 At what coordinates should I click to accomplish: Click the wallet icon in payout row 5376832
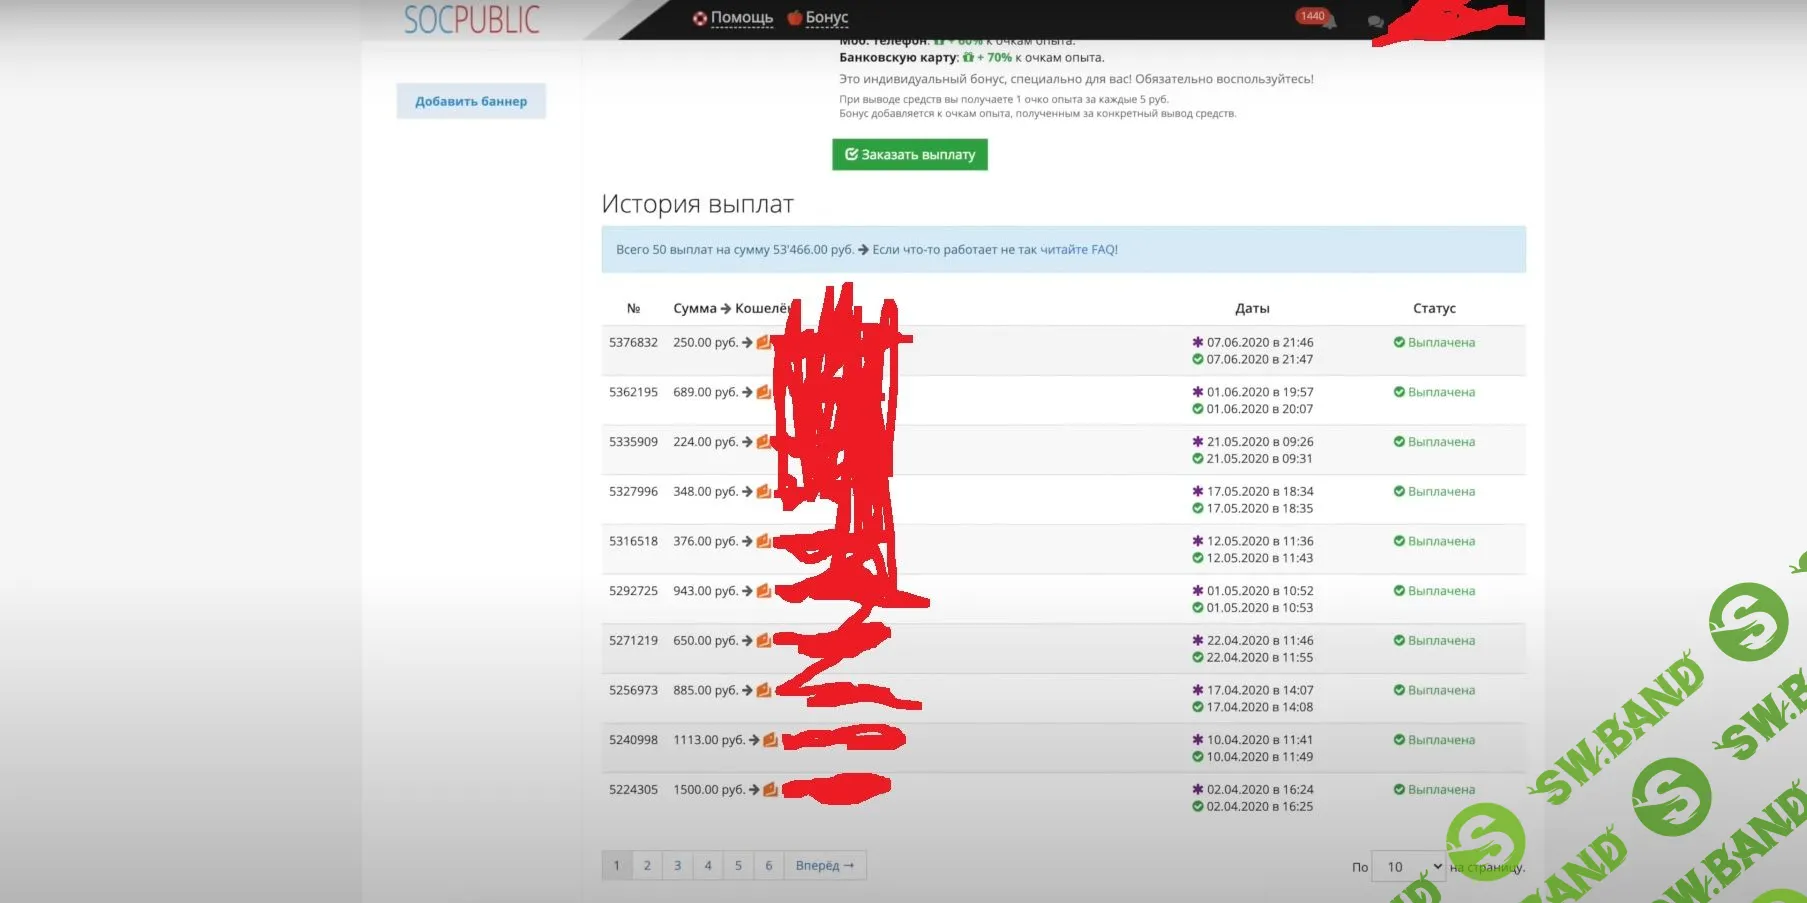[763, 342]
